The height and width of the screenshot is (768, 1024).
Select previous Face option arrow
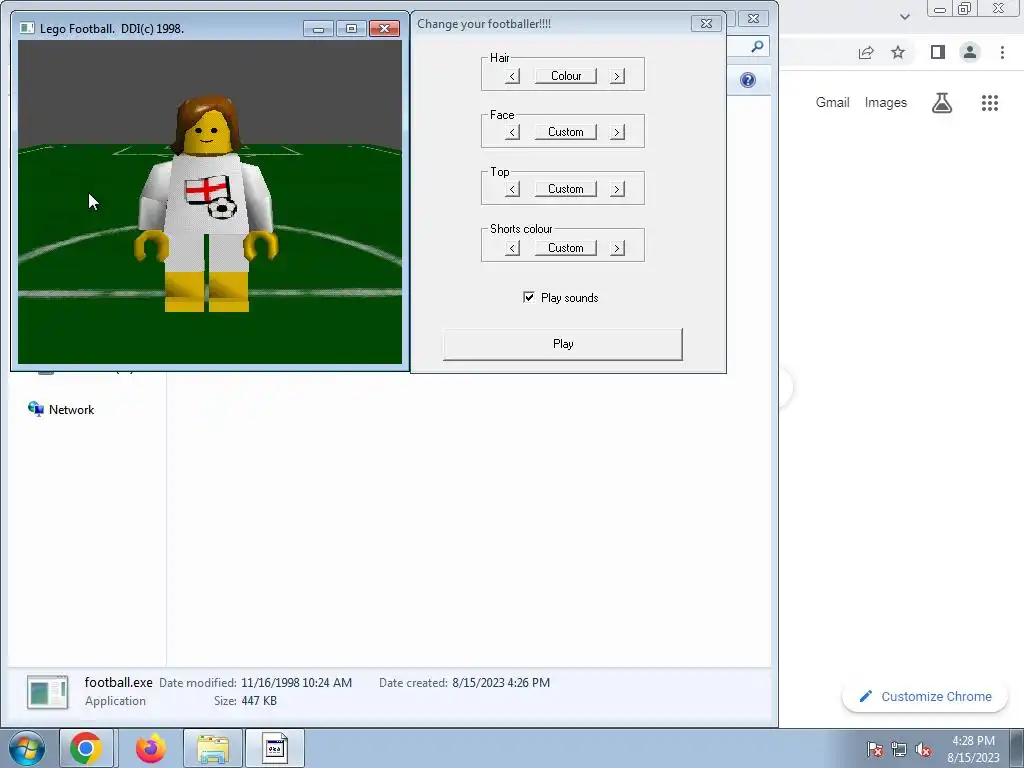click(x=513, y=133)
